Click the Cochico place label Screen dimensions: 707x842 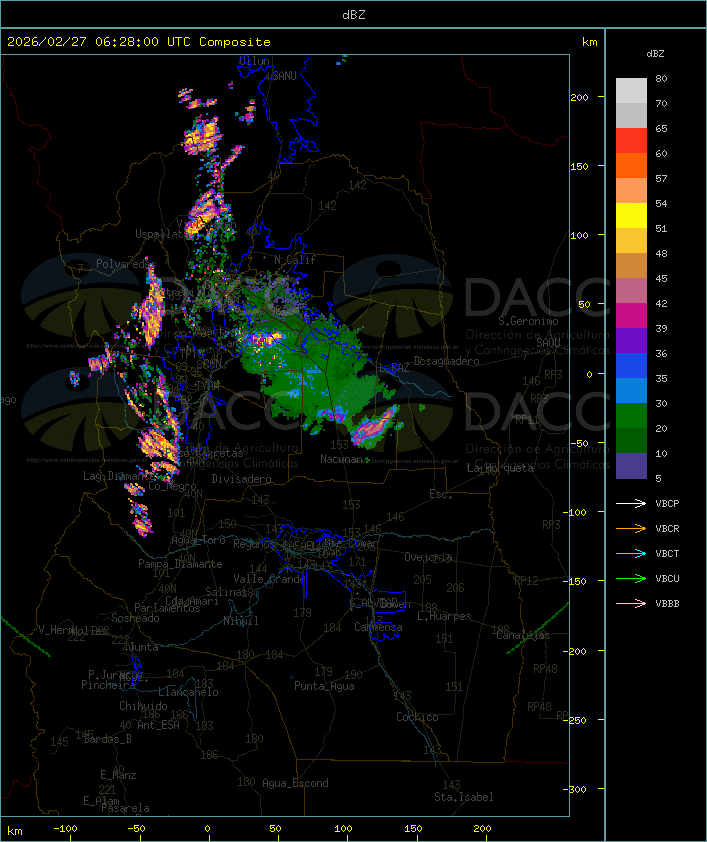[x=417, y=717]
